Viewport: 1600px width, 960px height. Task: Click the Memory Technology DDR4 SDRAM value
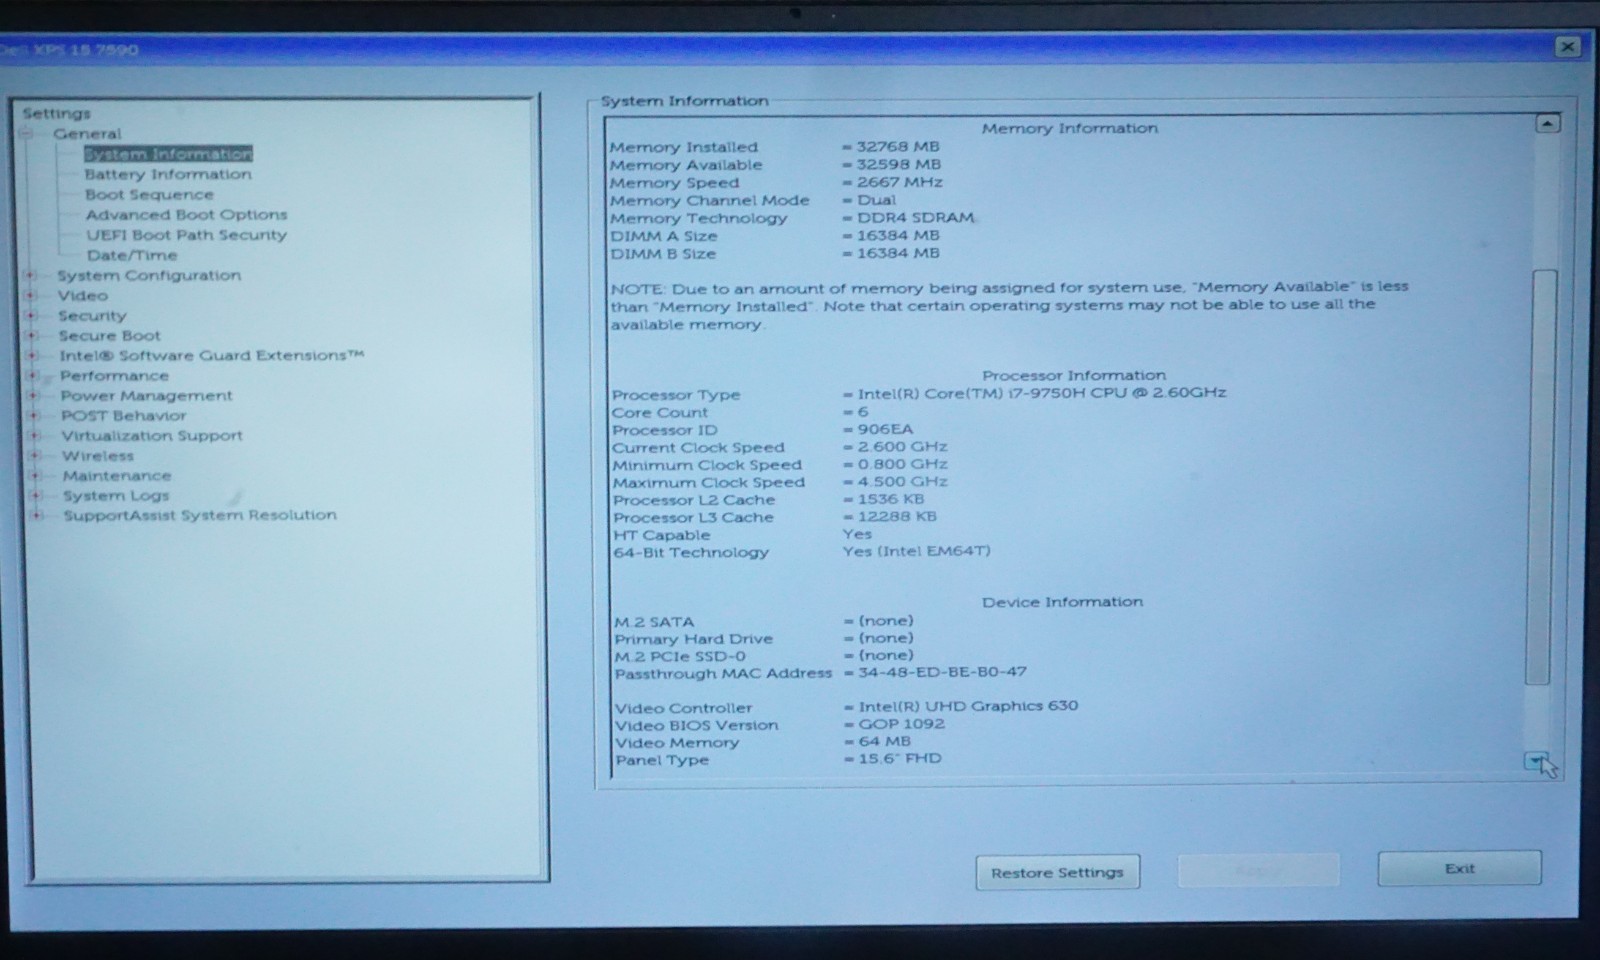915,218
